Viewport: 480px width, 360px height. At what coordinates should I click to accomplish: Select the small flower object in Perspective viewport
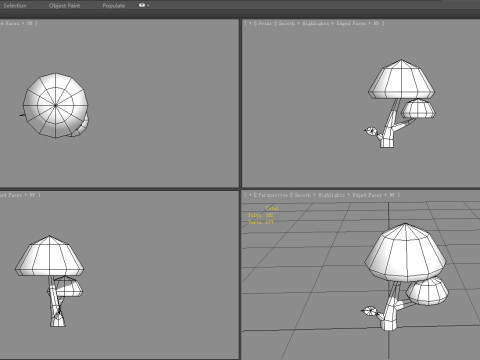click(369, 311)
